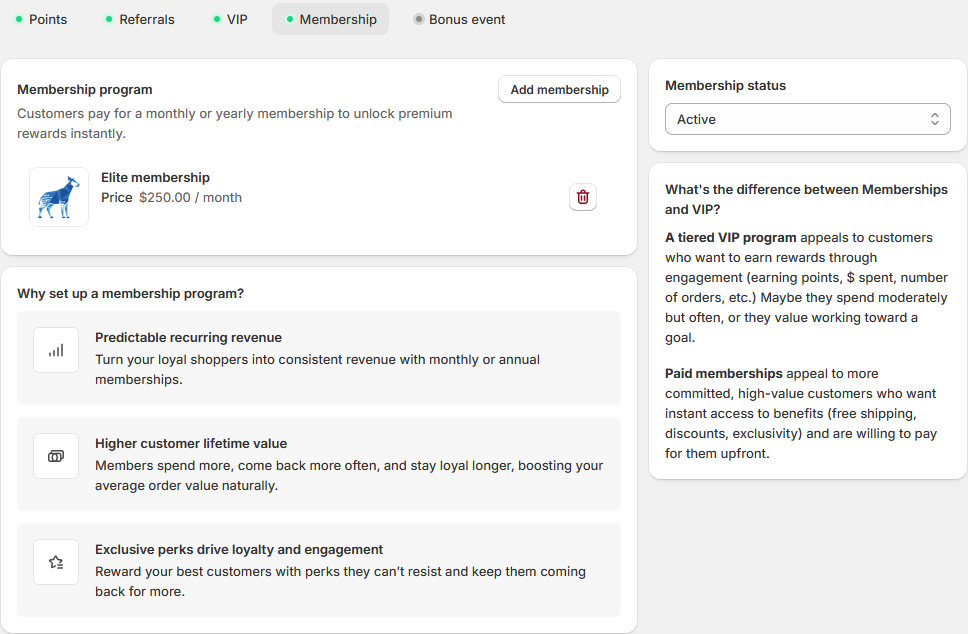Click the Higher customer lifetime value heading
Screen dimensions: 968x634
(191, 443)
